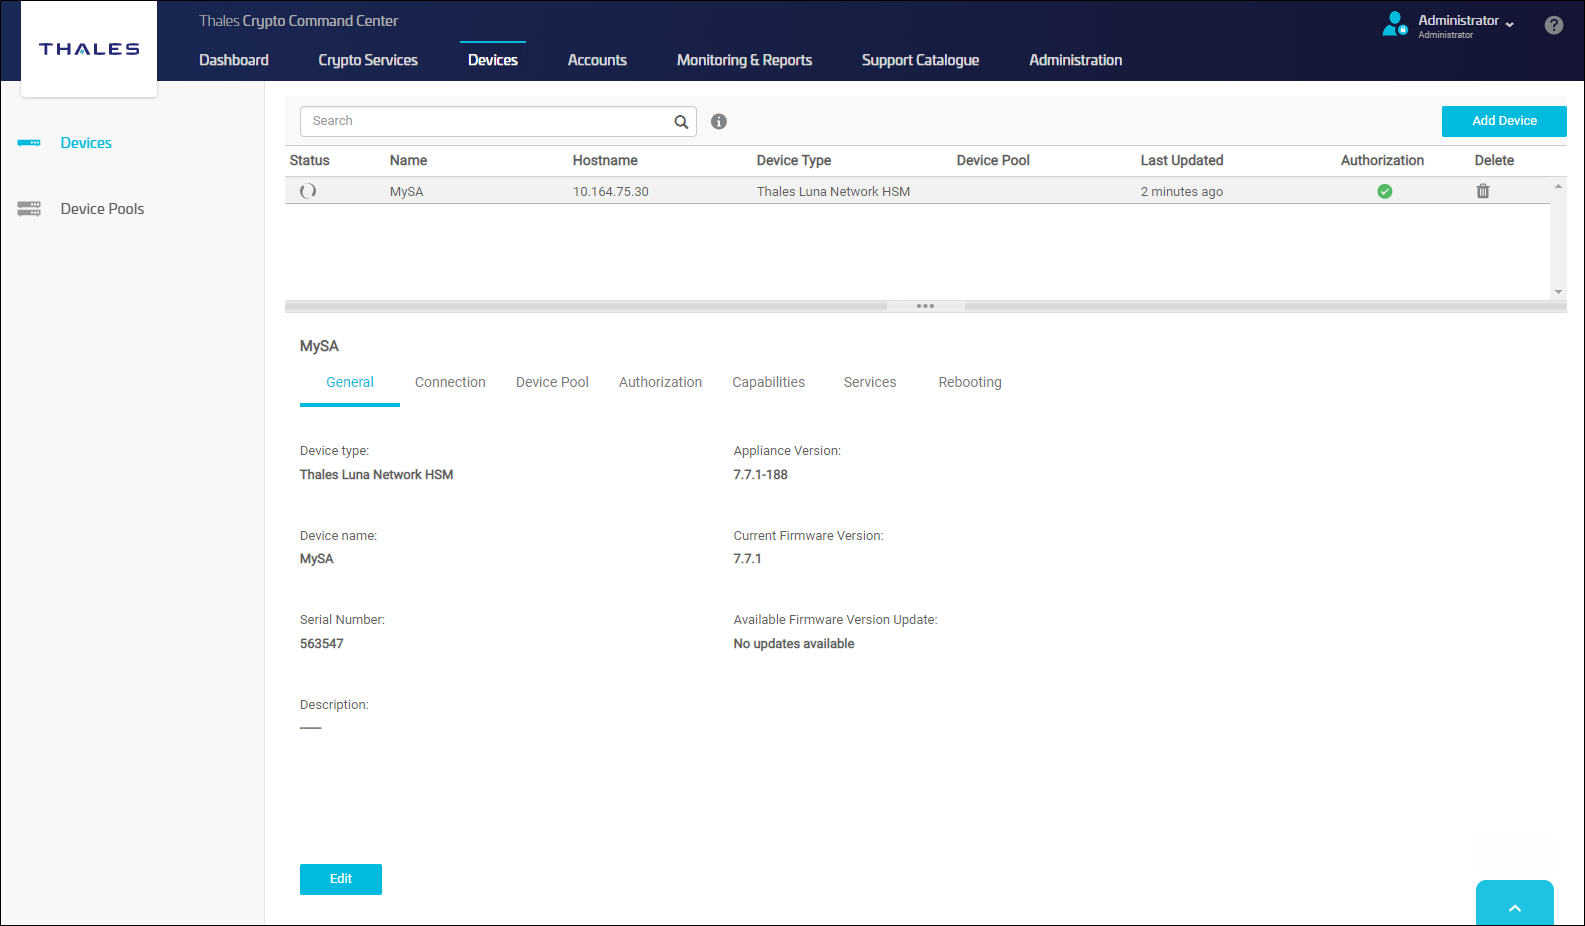
Task: Click appliance version 7.7.1-188
Action: pyautogui.click(x=760, y=475)
